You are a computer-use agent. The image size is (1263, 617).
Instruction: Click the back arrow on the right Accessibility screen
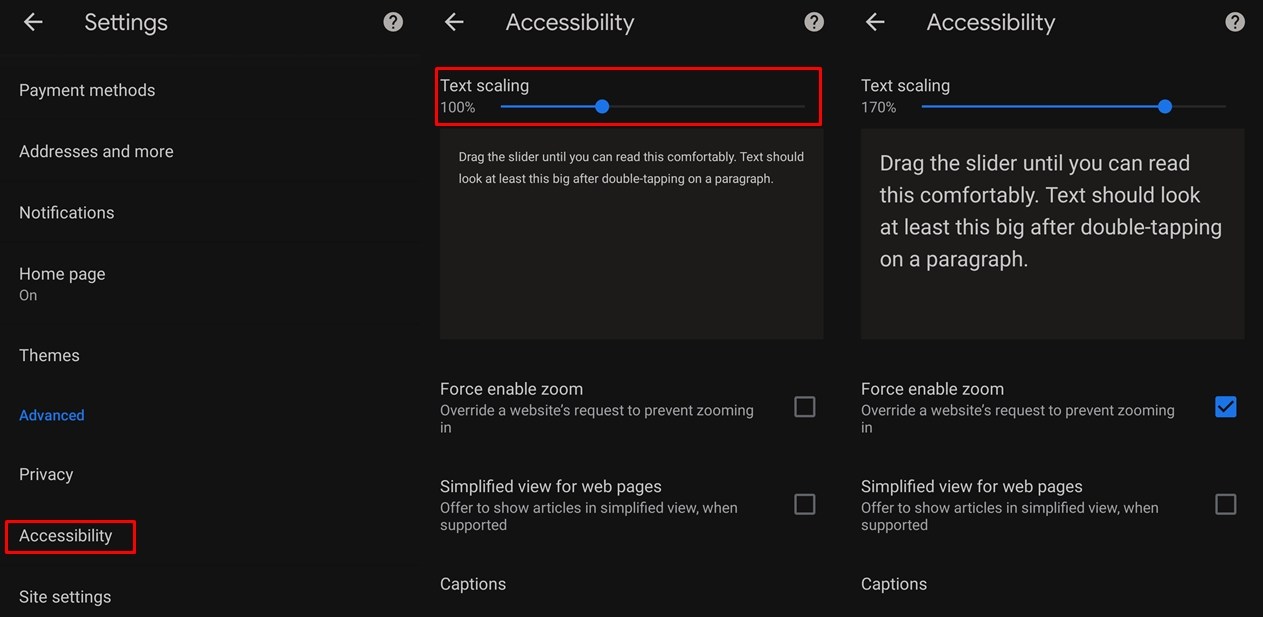[x=874, y=21]
